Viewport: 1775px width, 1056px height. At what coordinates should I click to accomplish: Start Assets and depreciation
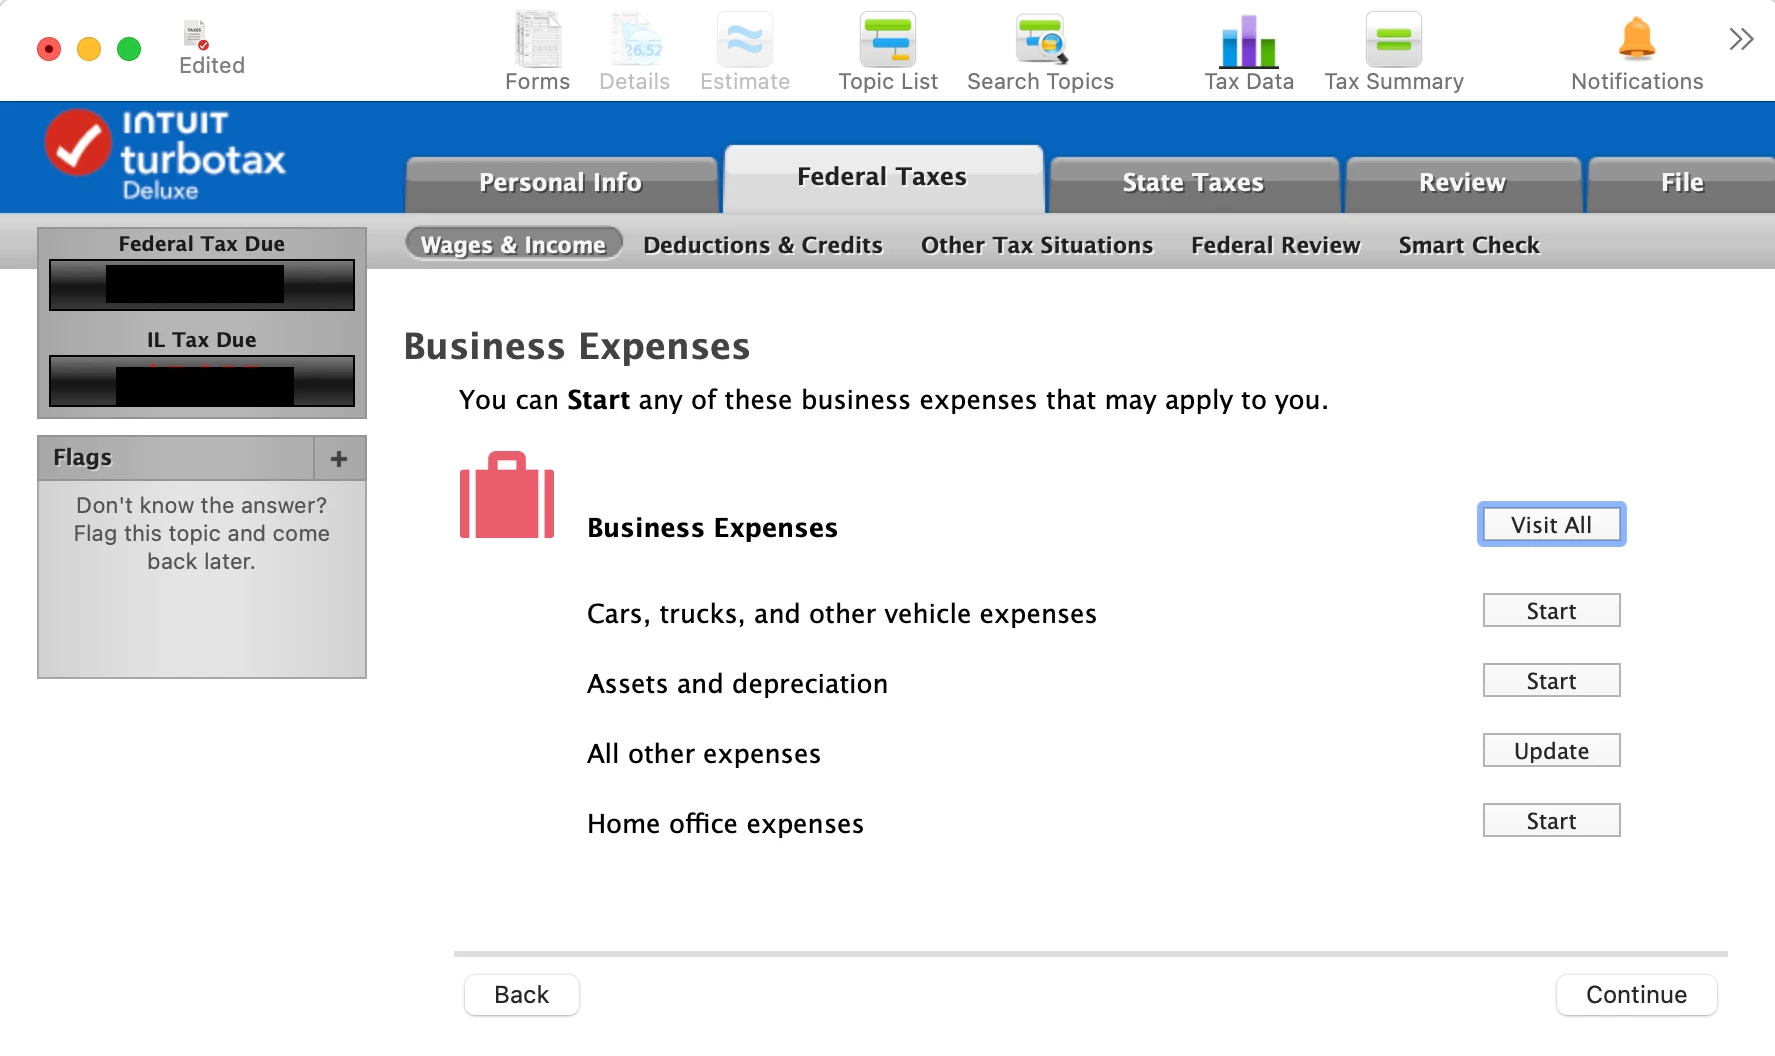point(1552,681)
